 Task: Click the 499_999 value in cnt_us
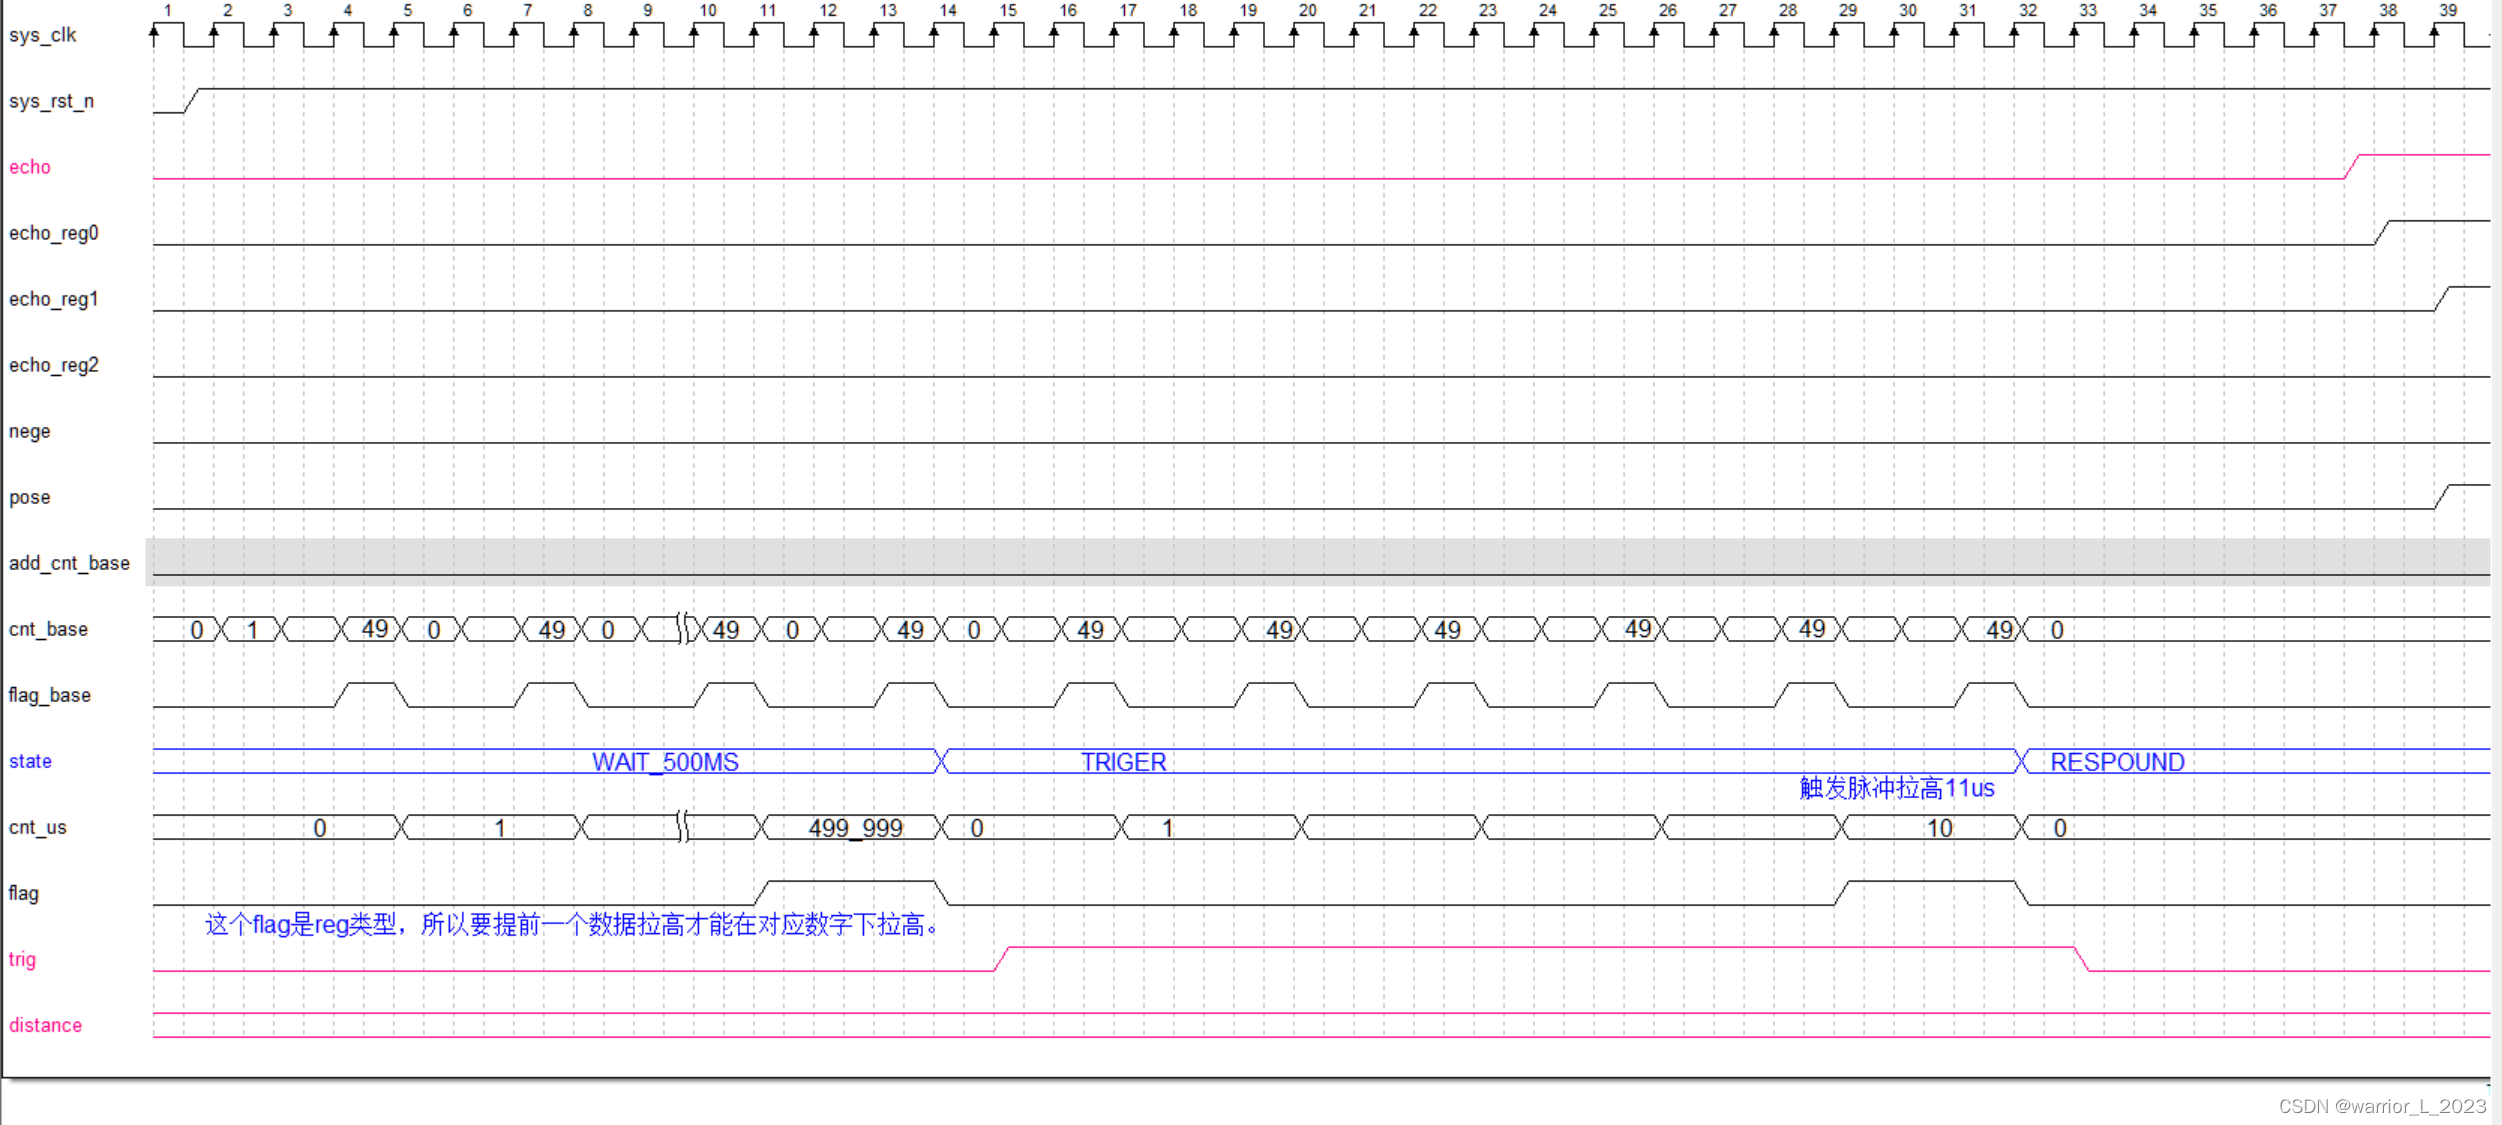(855, 828)
